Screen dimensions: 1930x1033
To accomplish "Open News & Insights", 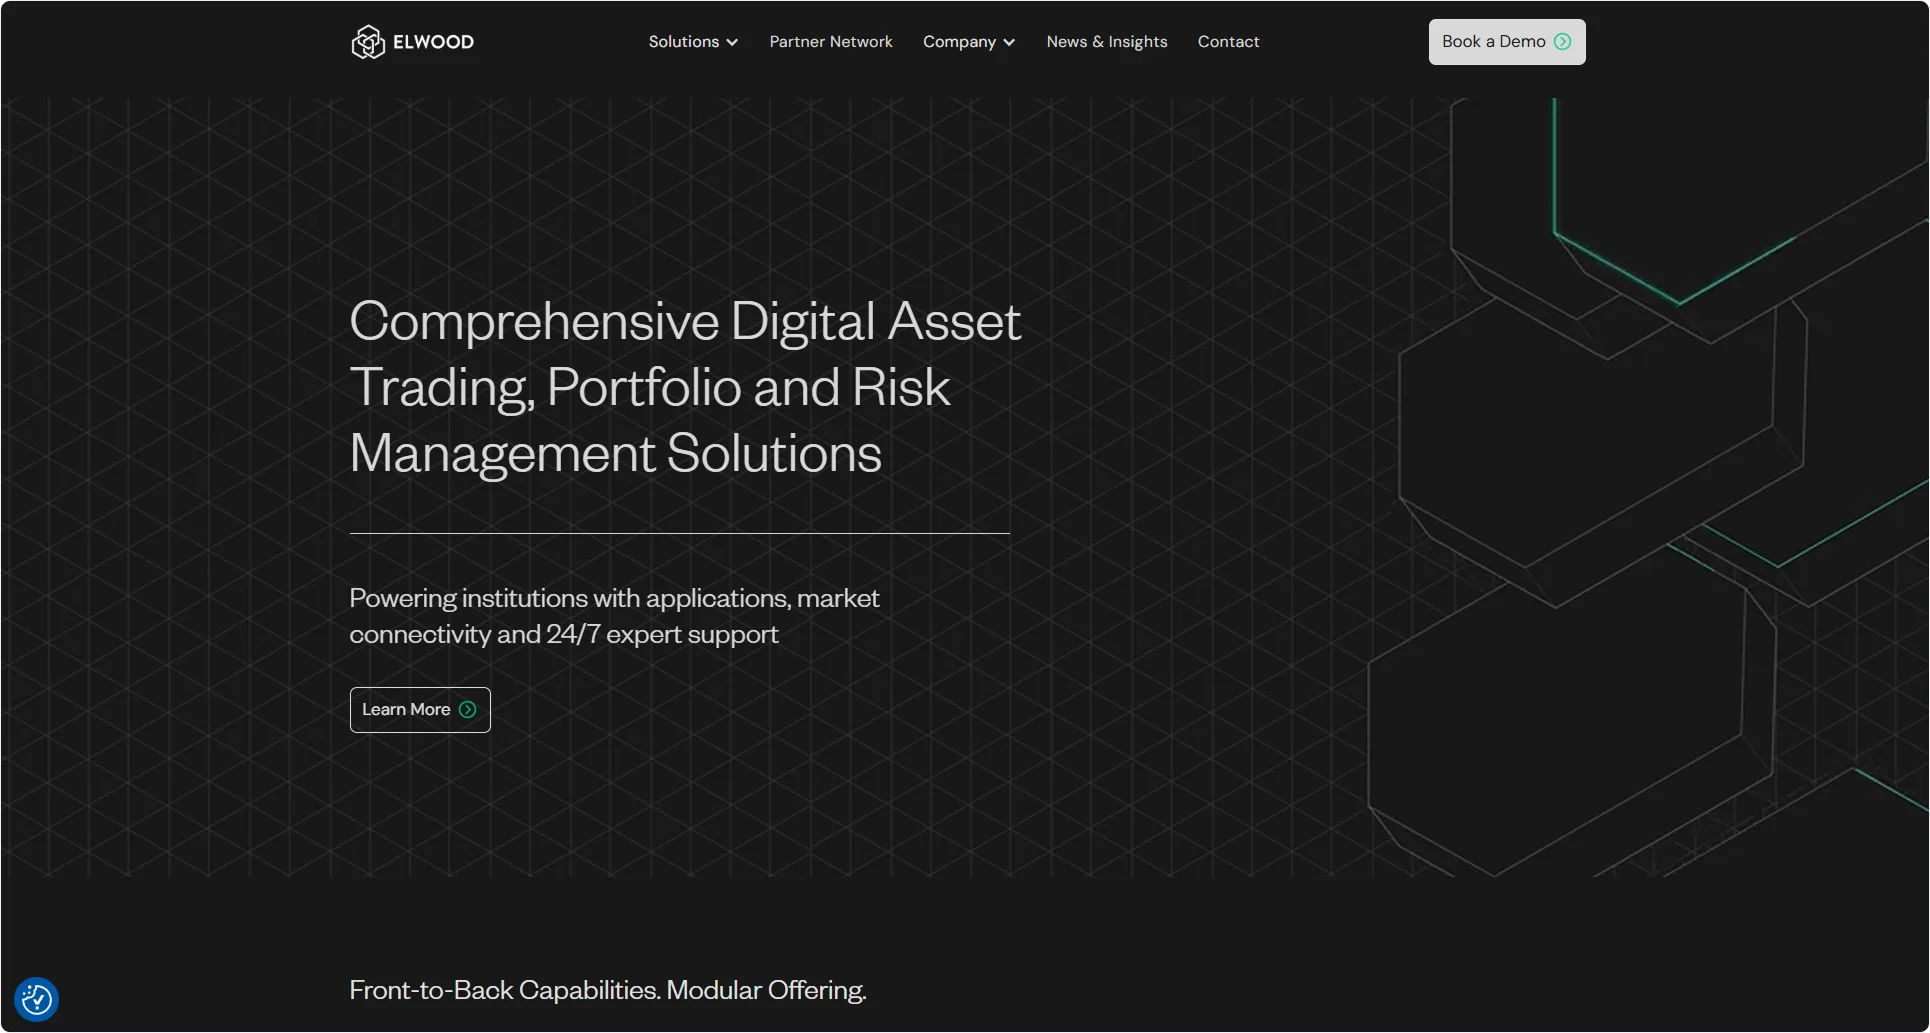I will [1106, 42].
